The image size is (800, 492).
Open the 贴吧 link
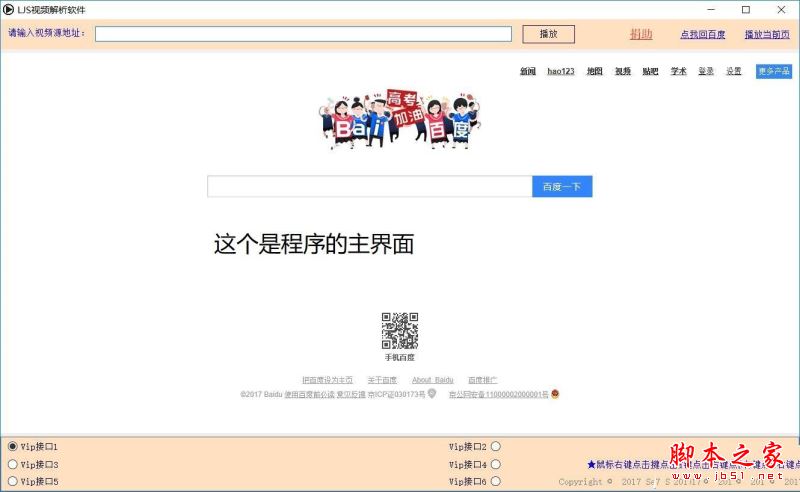tap(651, 71)
